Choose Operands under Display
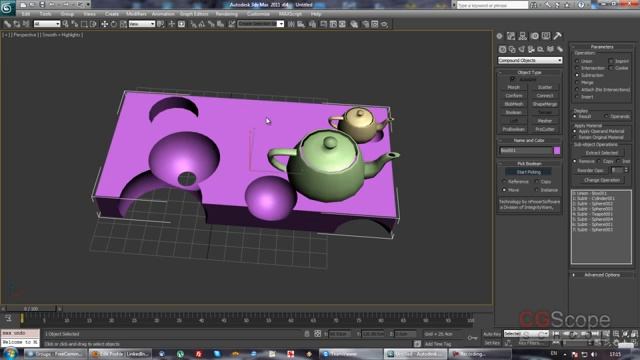The width and height of the screenshot is (640, 360). click(606, 116)
